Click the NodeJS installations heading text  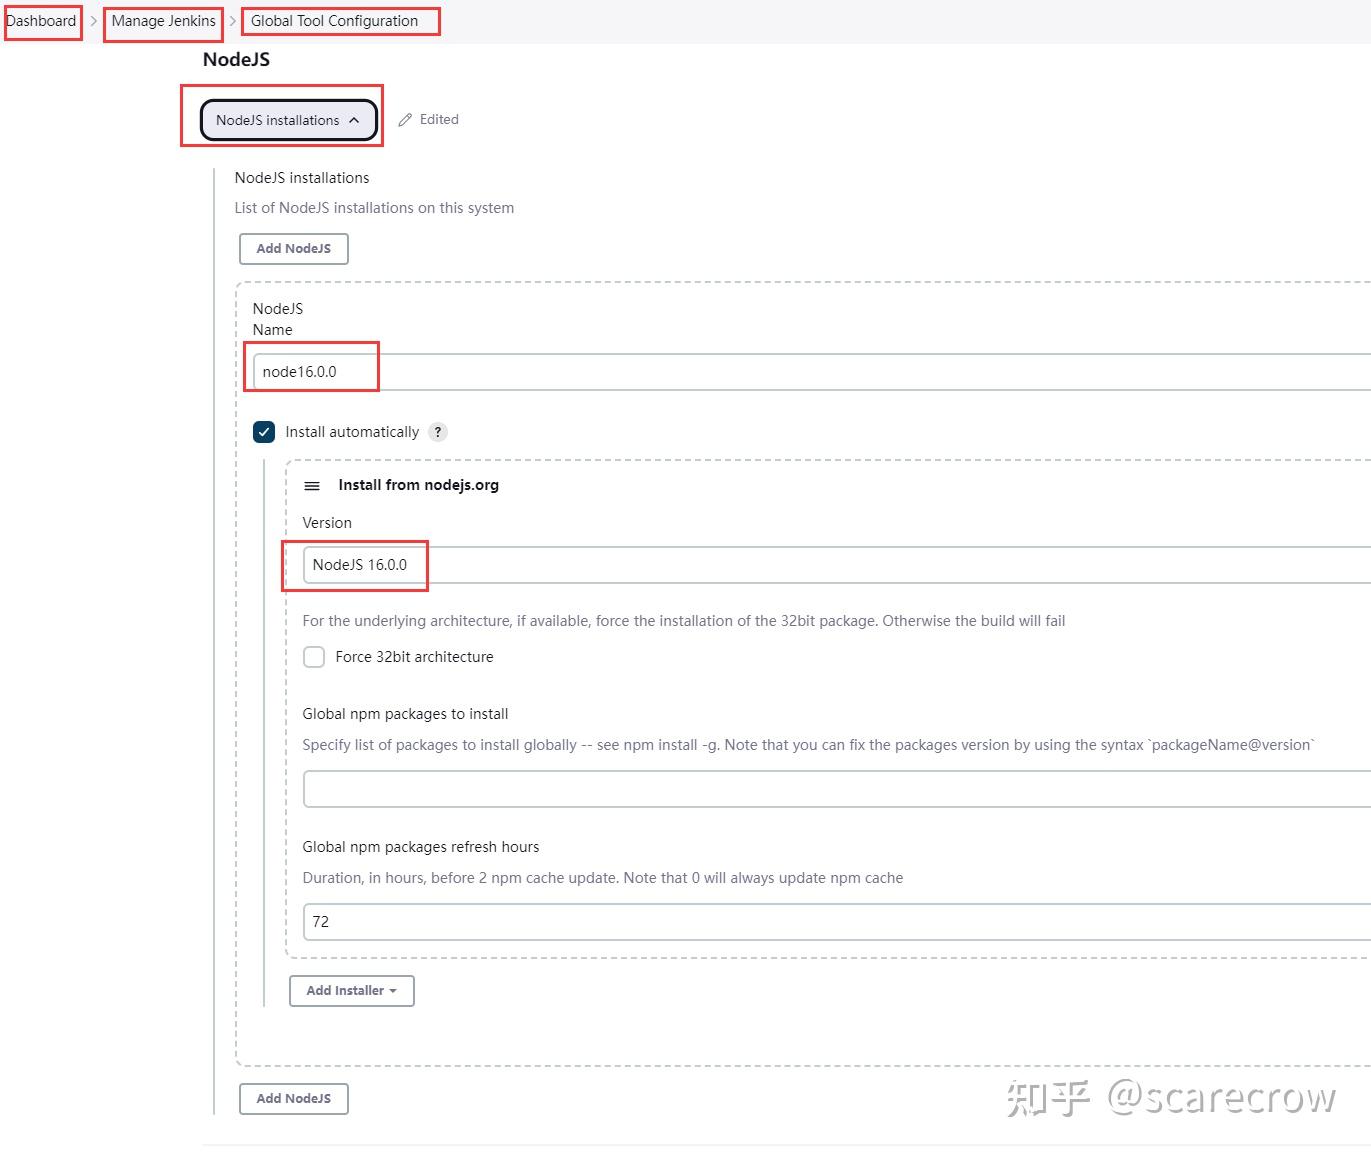301,177
